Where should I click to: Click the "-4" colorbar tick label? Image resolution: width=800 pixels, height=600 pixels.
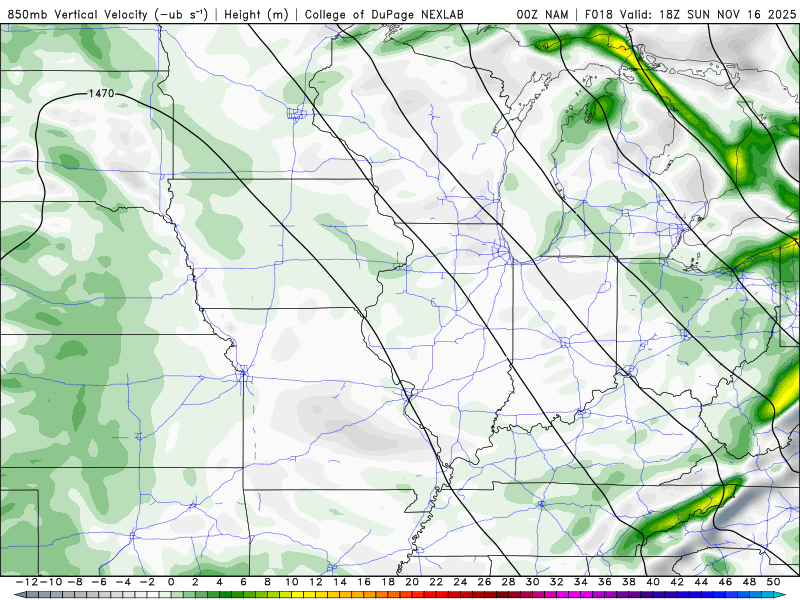123,582
